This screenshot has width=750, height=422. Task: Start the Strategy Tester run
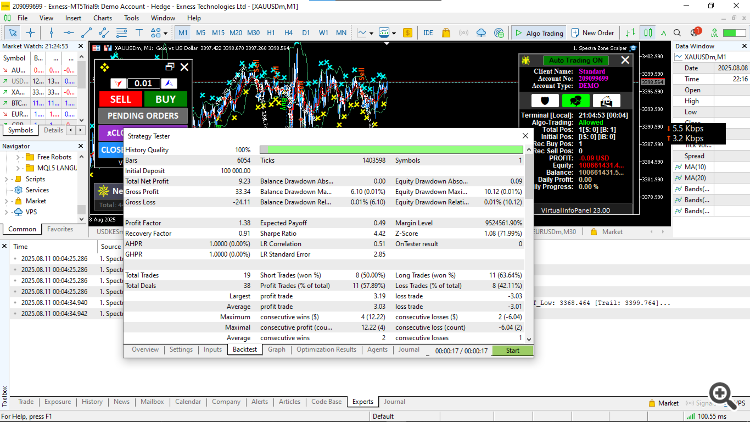[x=512, y=351]
